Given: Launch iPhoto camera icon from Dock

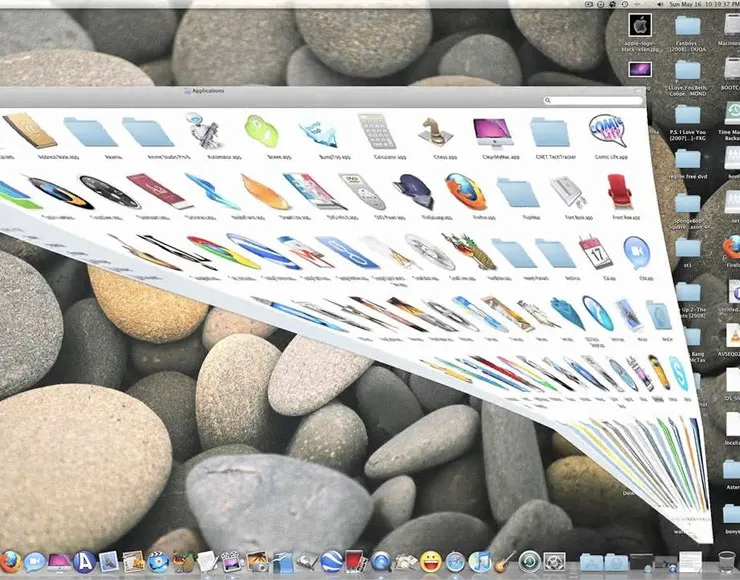Looking at the screenshot, I should (257, 562).
